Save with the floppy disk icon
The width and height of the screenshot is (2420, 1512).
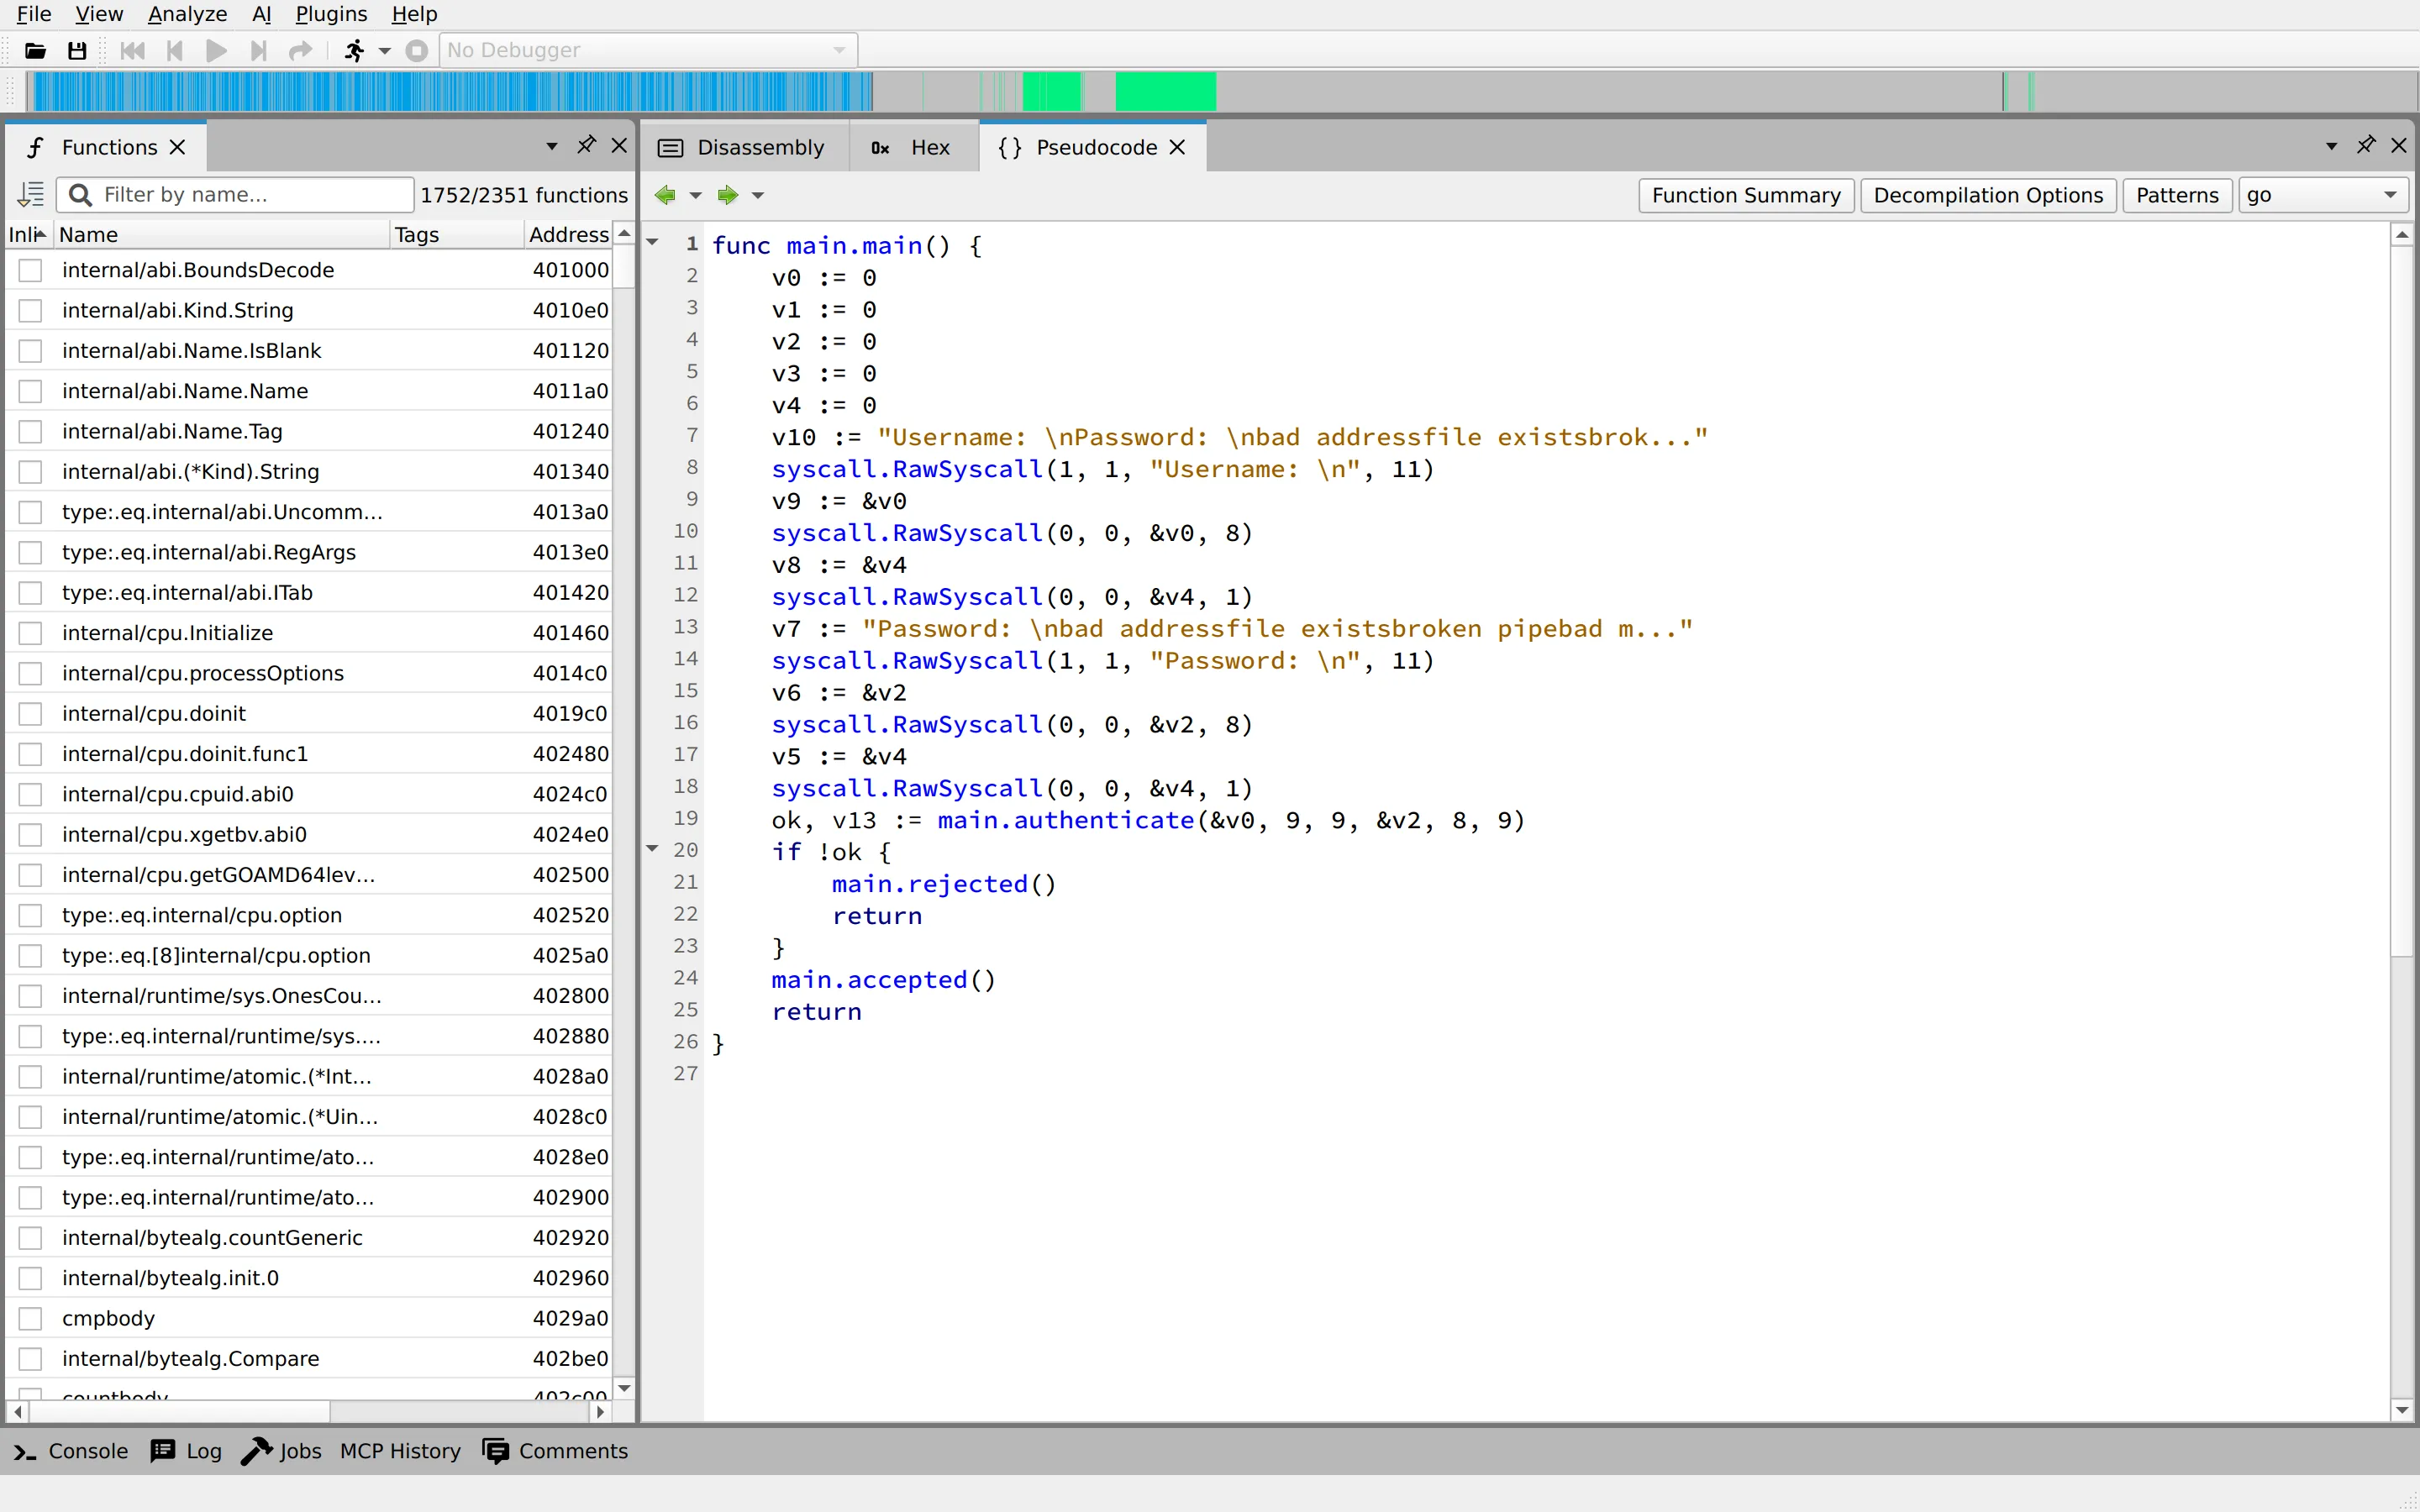77,50
